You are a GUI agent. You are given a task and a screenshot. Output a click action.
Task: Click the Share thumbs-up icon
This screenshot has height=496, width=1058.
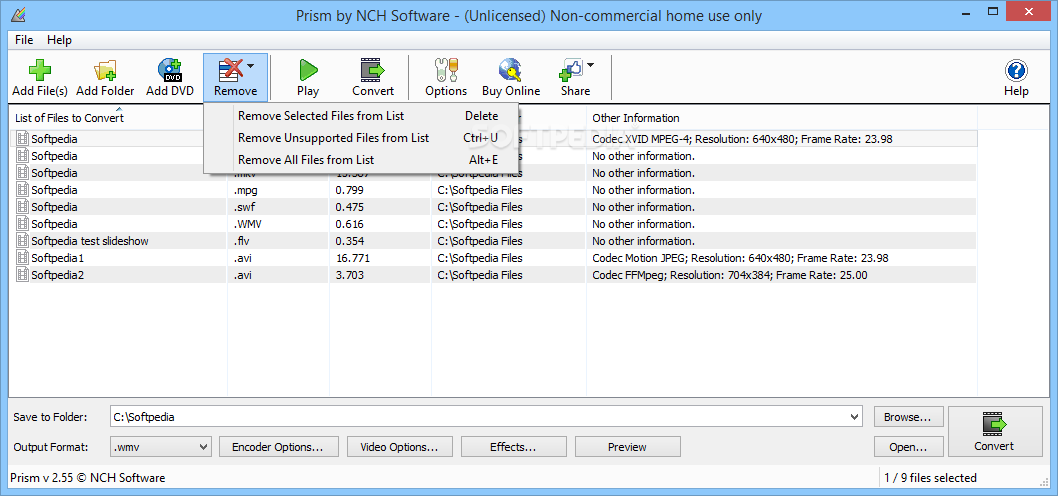click(x=570, y=70)
